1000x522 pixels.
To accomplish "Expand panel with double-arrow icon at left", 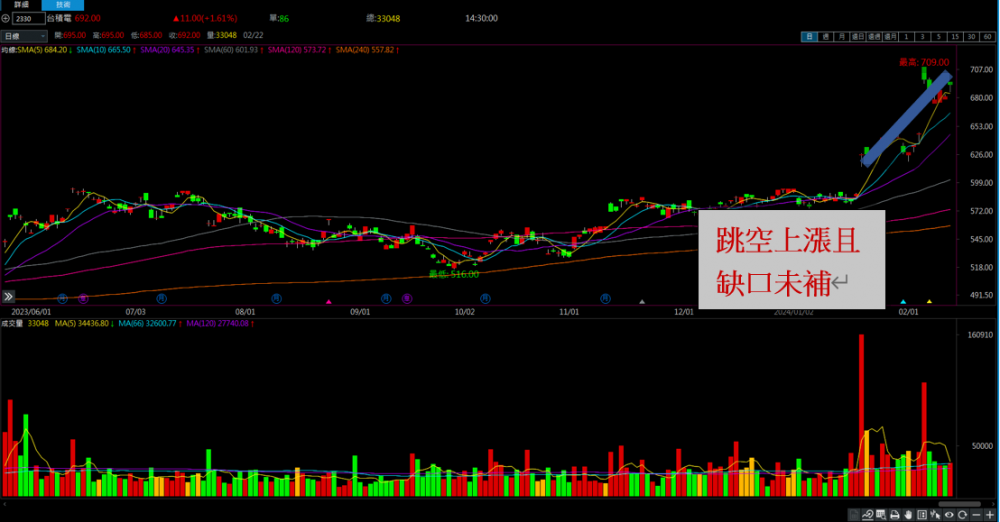I will click(8, 296).
